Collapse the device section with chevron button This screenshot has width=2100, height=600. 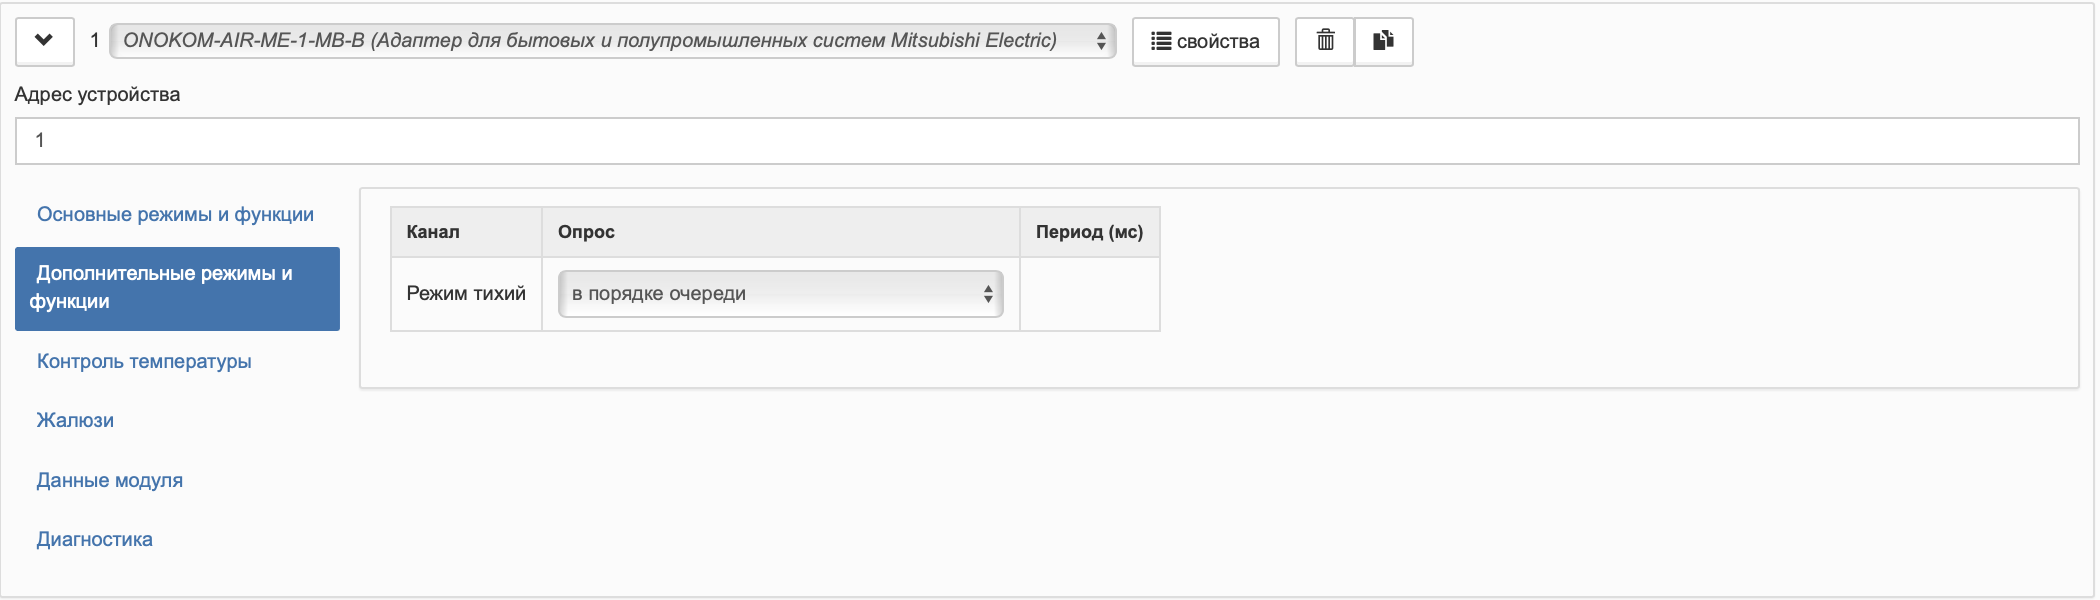pyautogui.click(x=44, y=41)
